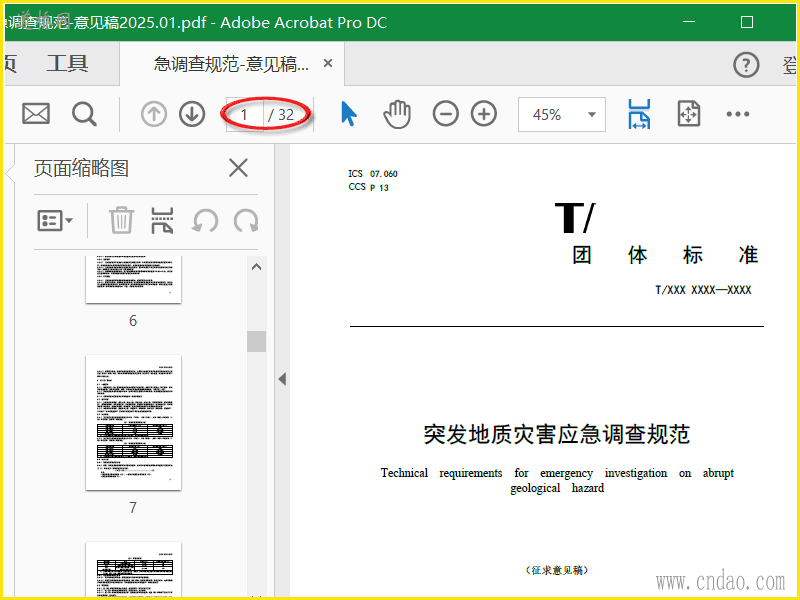Click the page number field showing 1
The image size is (800, 600).
245,115
